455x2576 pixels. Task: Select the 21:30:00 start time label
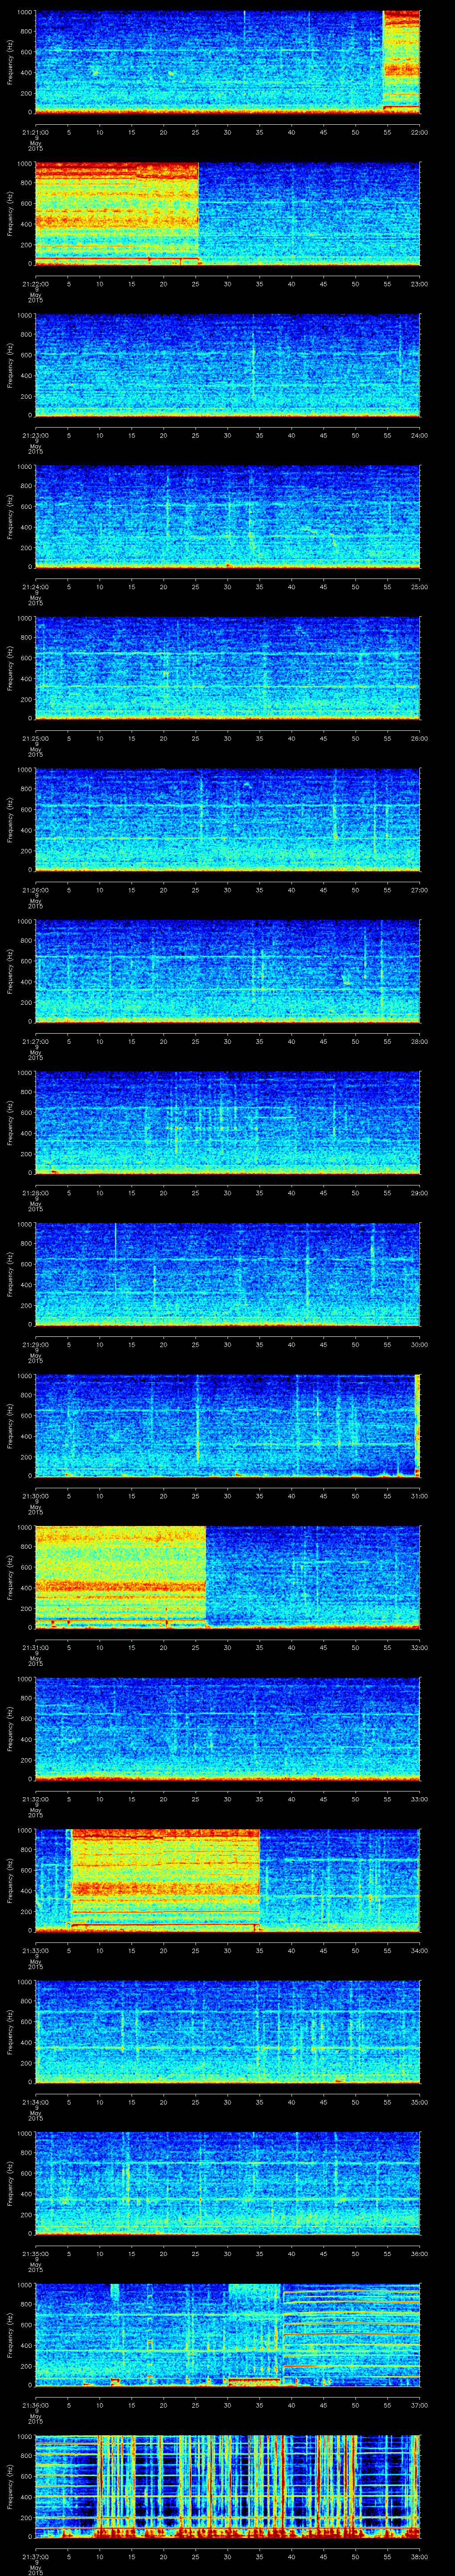[x=35, y=1496]
